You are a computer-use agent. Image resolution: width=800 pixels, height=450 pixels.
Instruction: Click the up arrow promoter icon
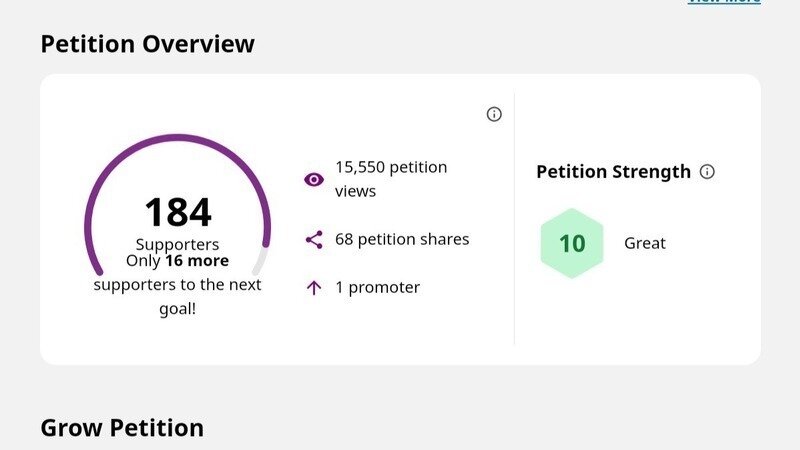click(314, 288)
